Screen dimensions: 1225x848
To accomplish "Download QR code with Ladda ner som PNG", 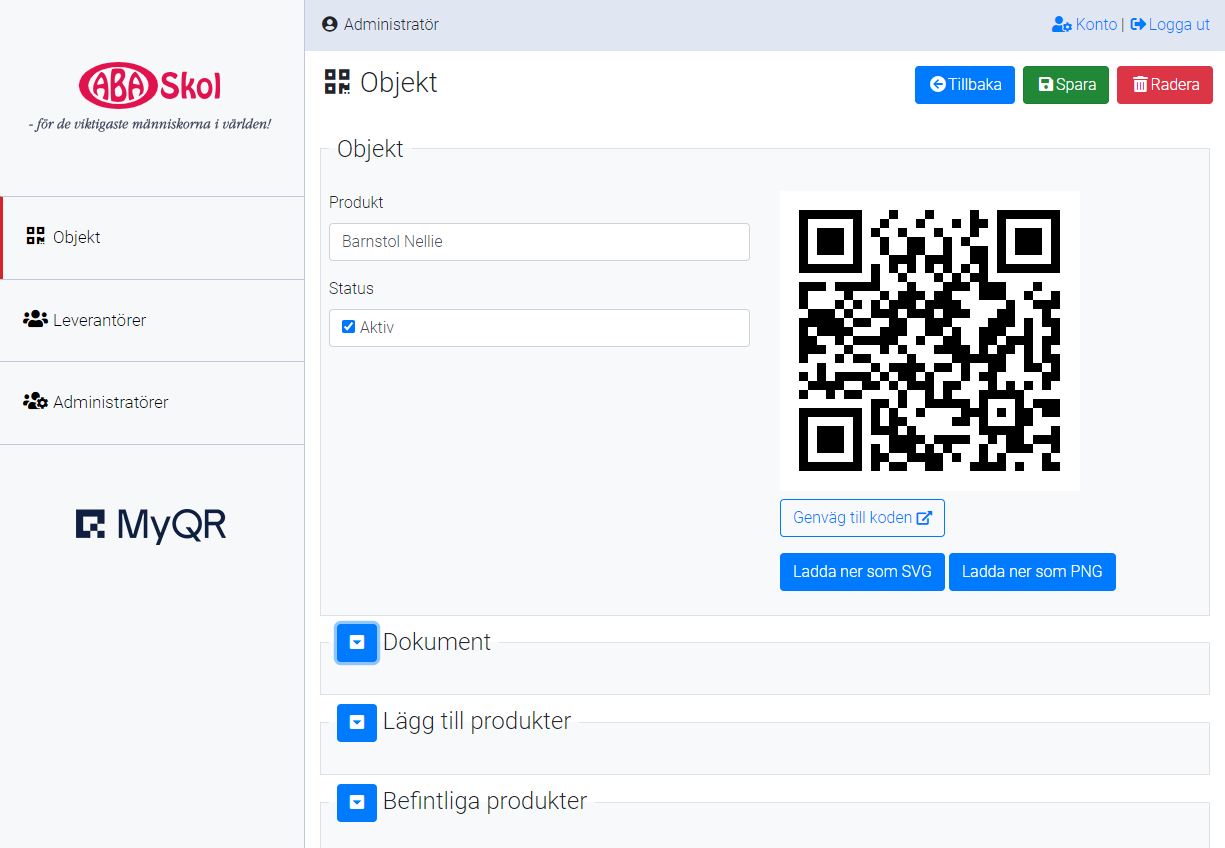I will pos(1032,572).
